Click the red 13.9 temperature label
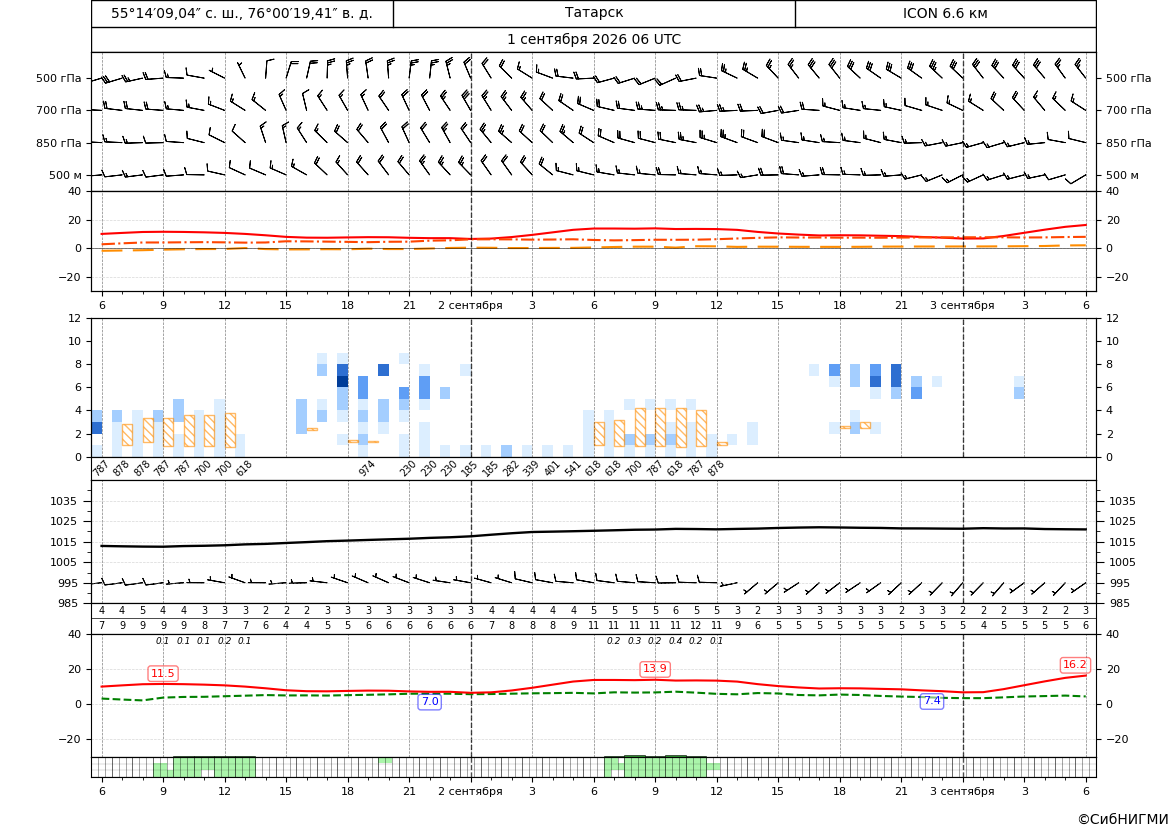This screenshot has height=827, width=1169. pyautogui.click(x=655, y=668)
